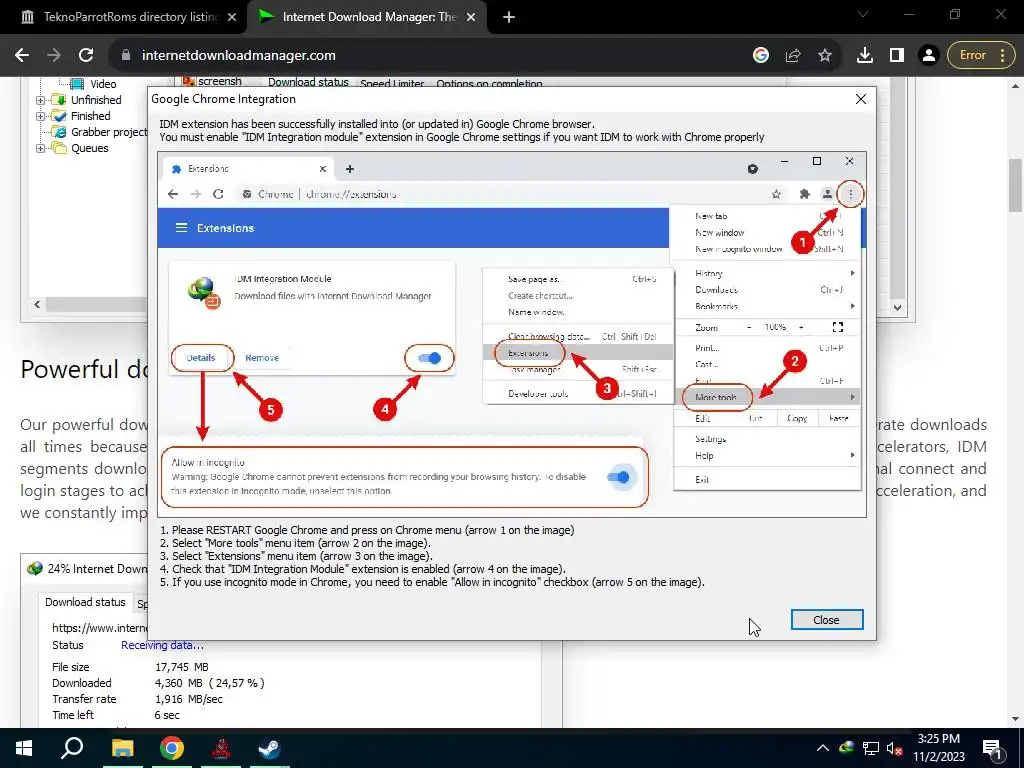
Task: Open Steam from the taskbar
Action: click(x=268, y=748)
